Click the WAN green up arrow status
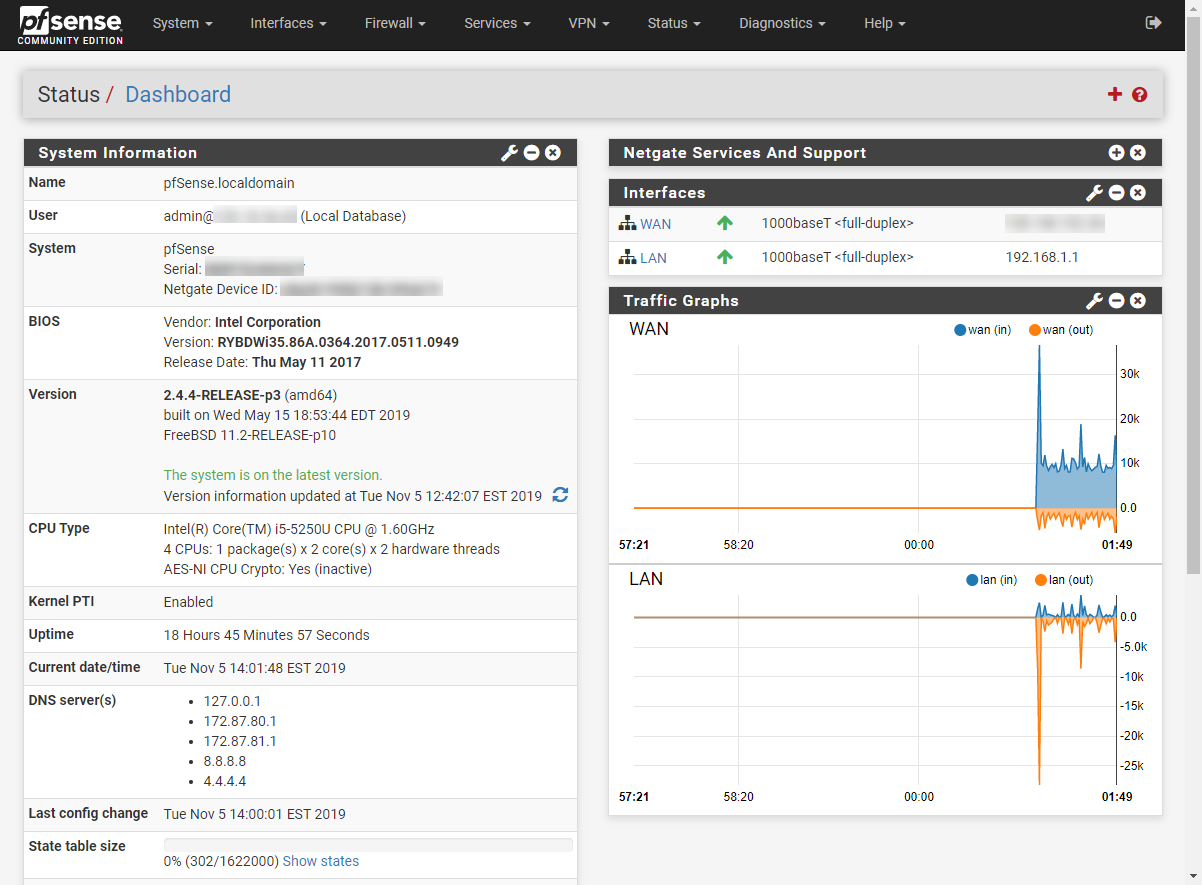The image size is (1202, 885). (725, 224)
